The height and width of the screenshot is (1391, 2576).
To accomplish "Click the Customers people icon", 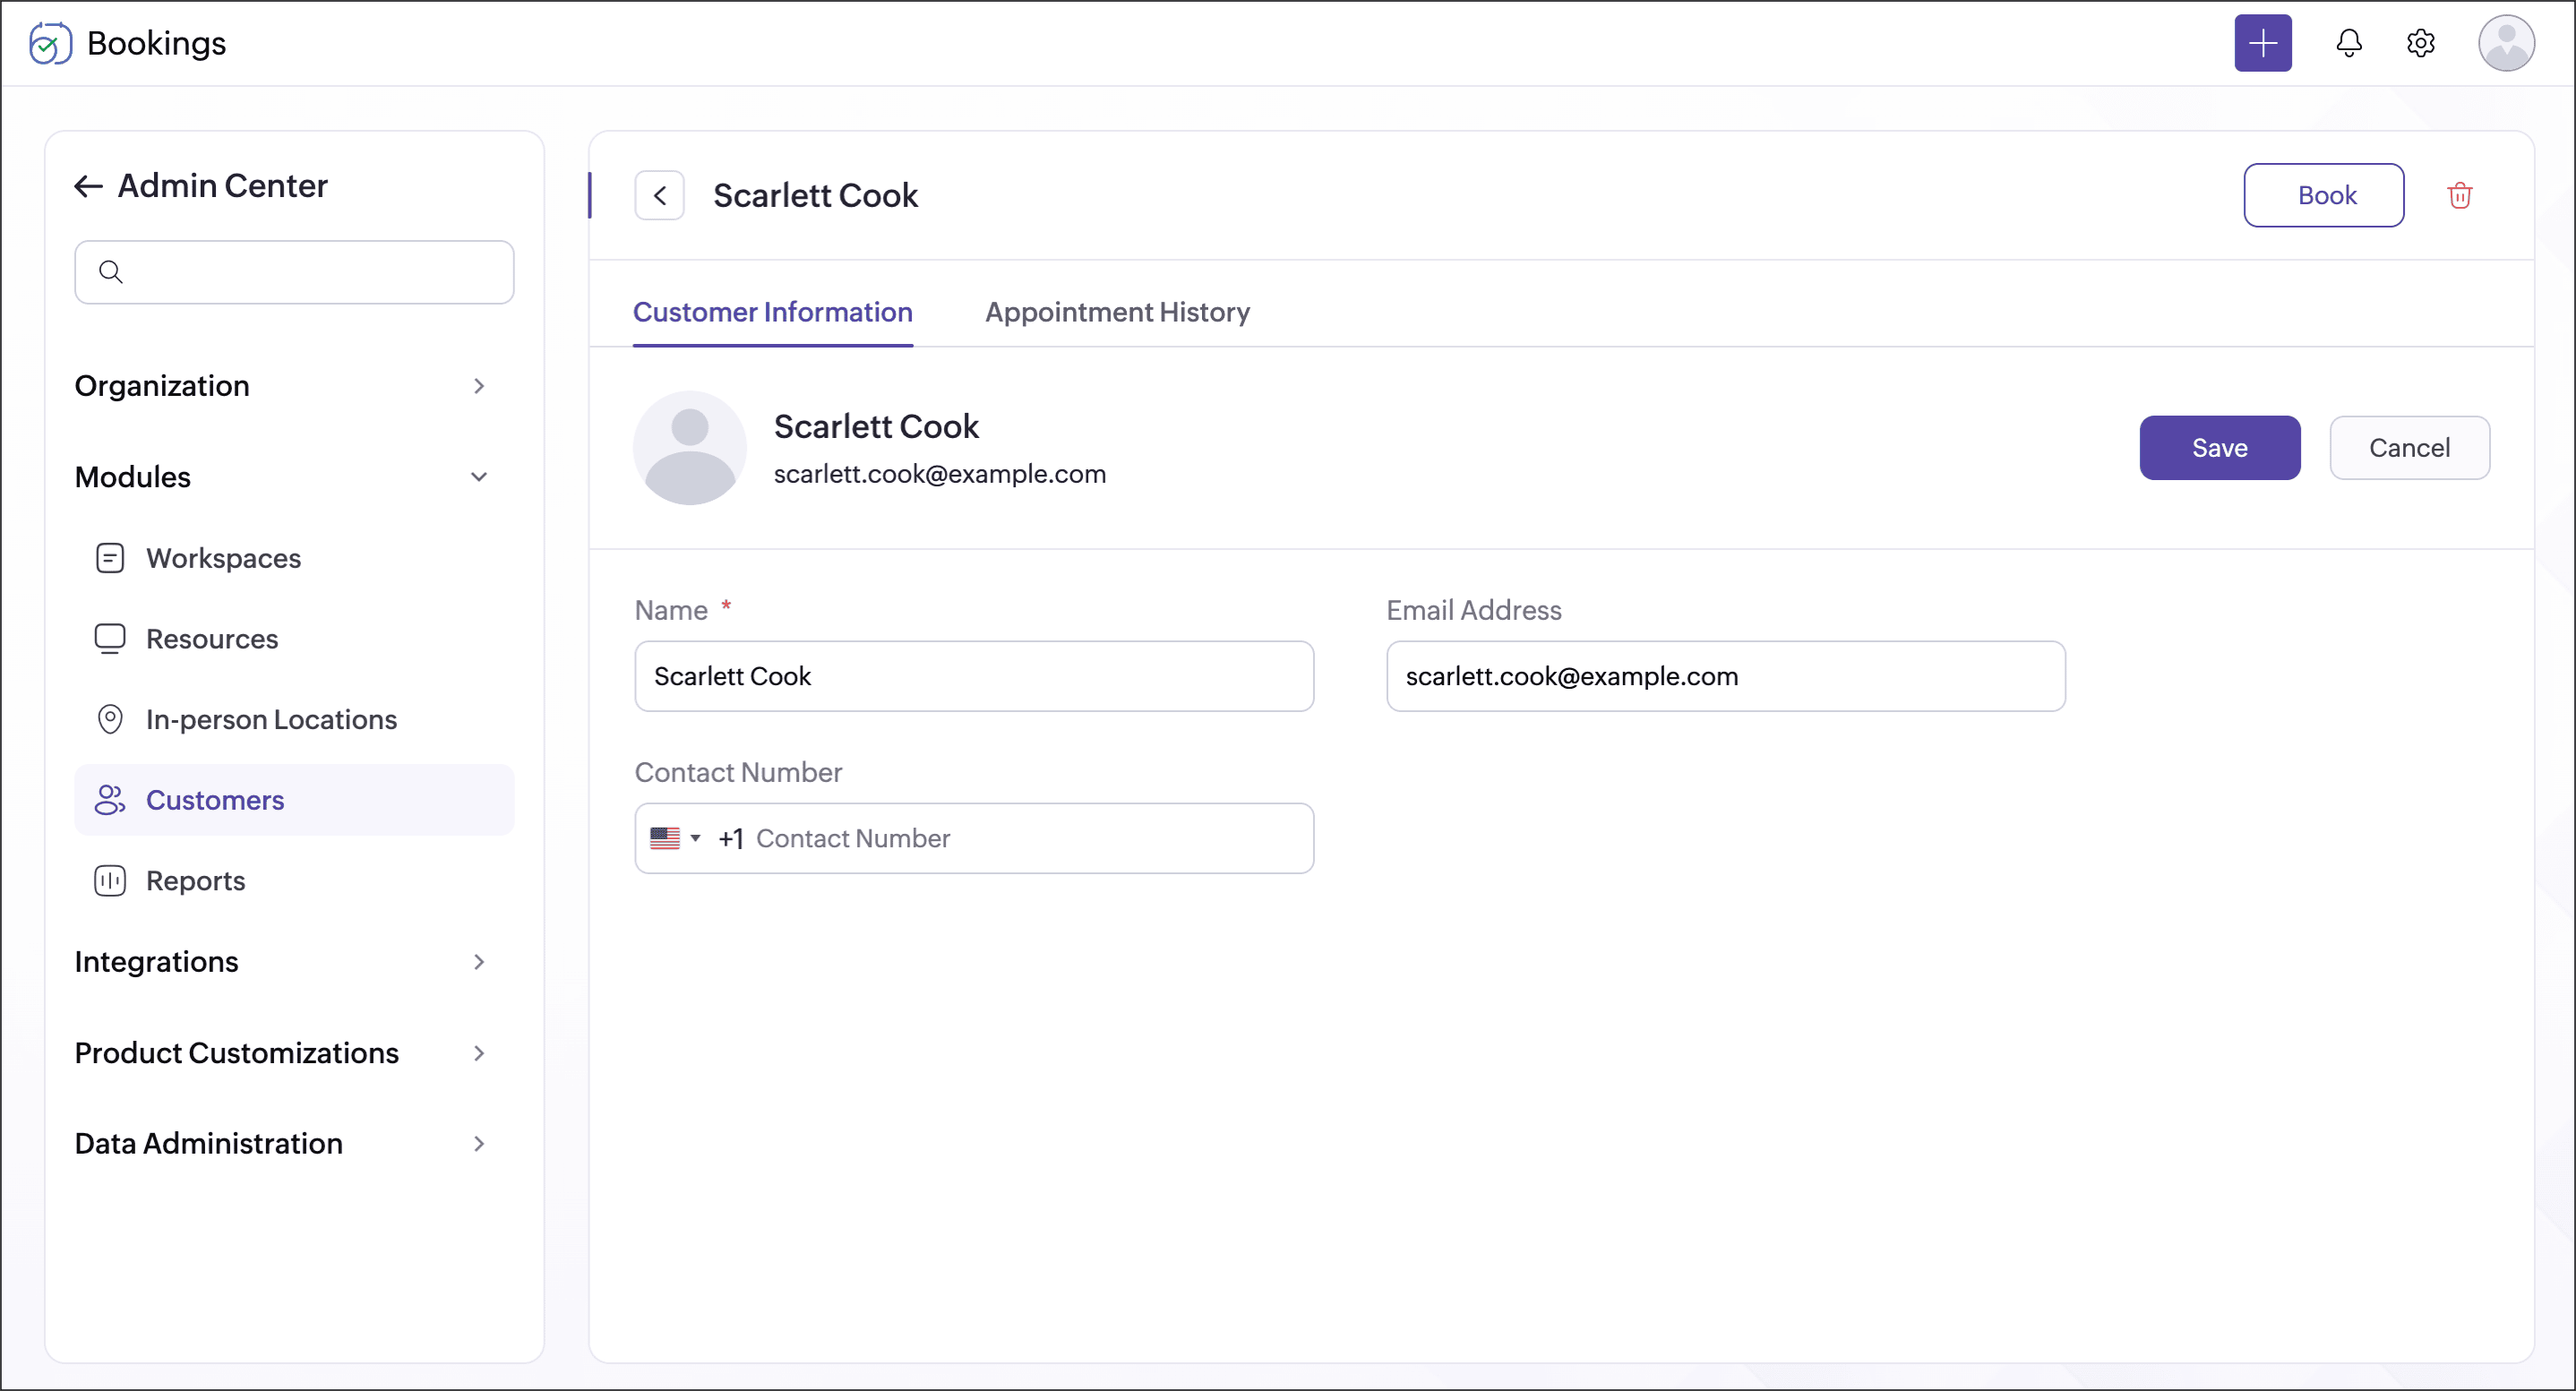I will (x=110, y=800).
